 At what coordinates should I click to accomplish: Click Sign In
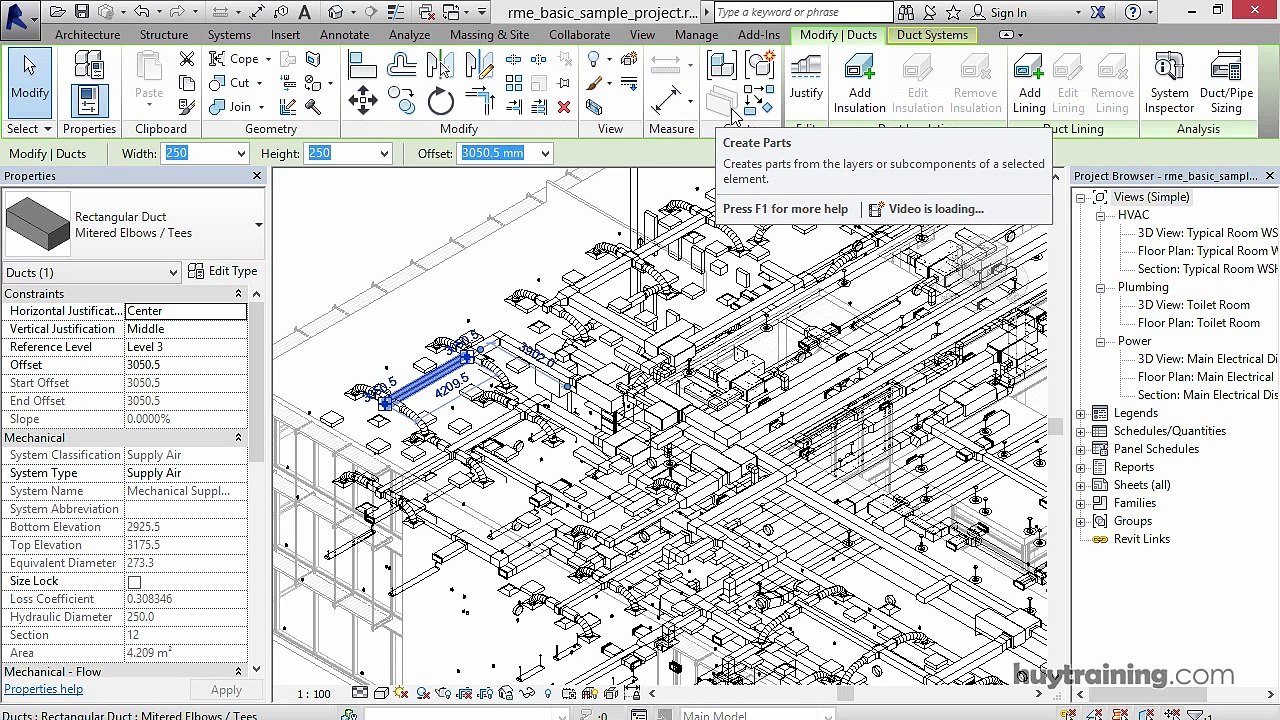pos(1008,13)
